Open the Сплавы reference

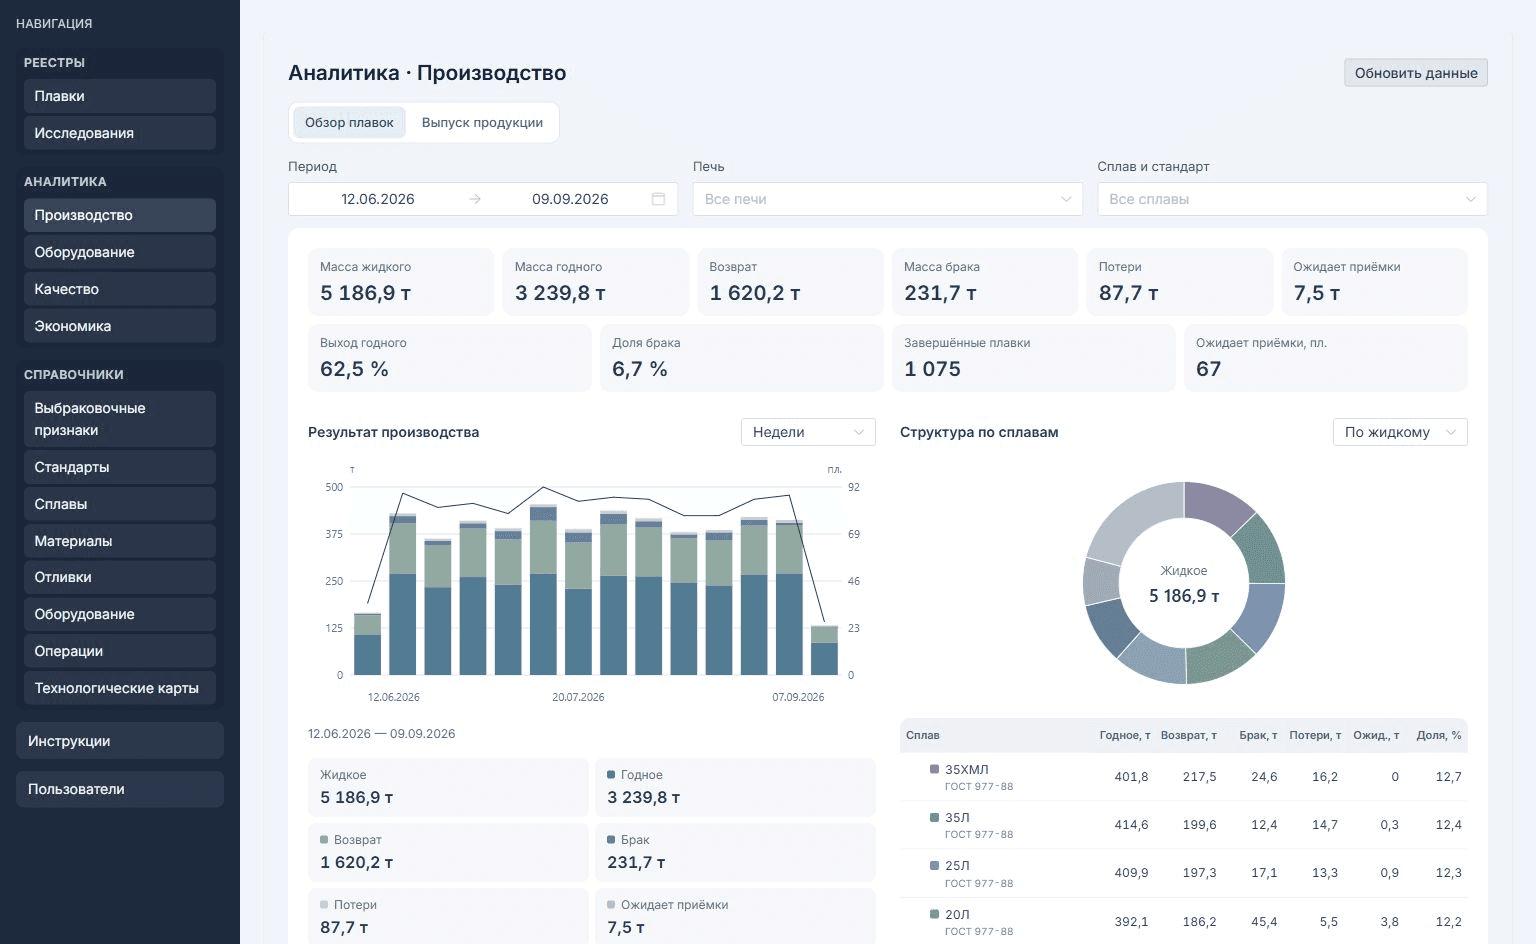click(x=120, y=504)
